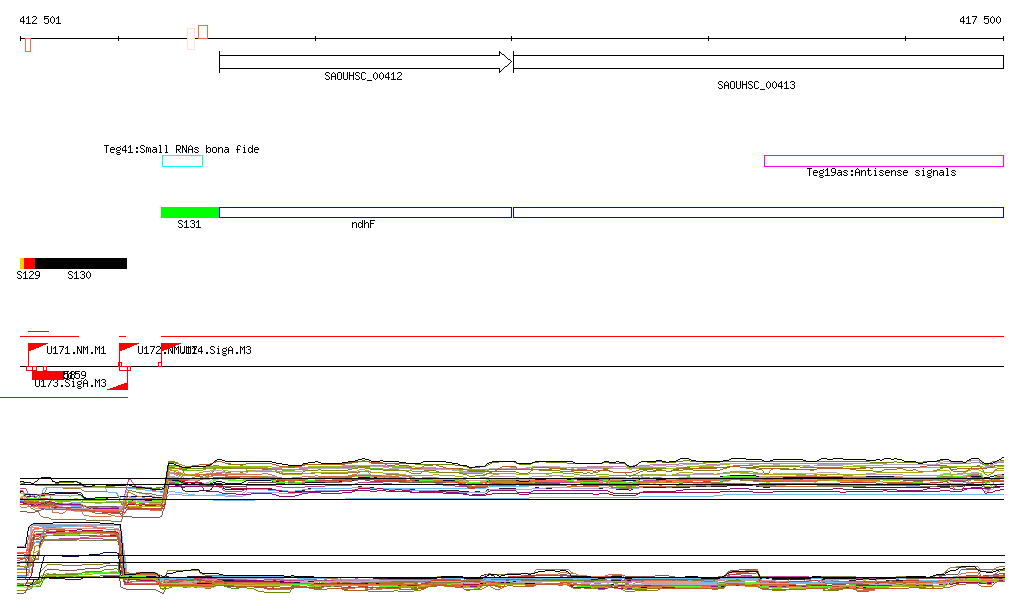Click the black S130 segment bar
This screenshot has height=611, width=1024.
(x=80, y=263)
